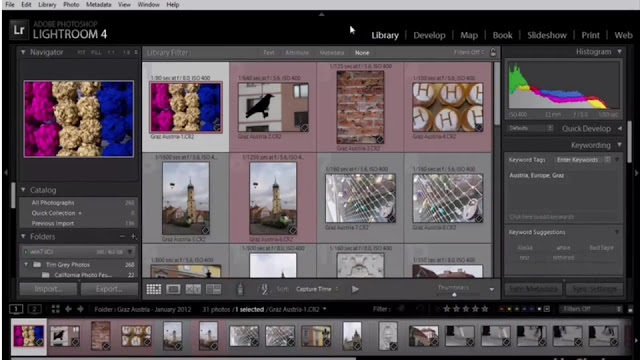This screenshot has height=360, width=640.
Task: Click the Import button
Action: pyautogui.click(x=48, y=289)
